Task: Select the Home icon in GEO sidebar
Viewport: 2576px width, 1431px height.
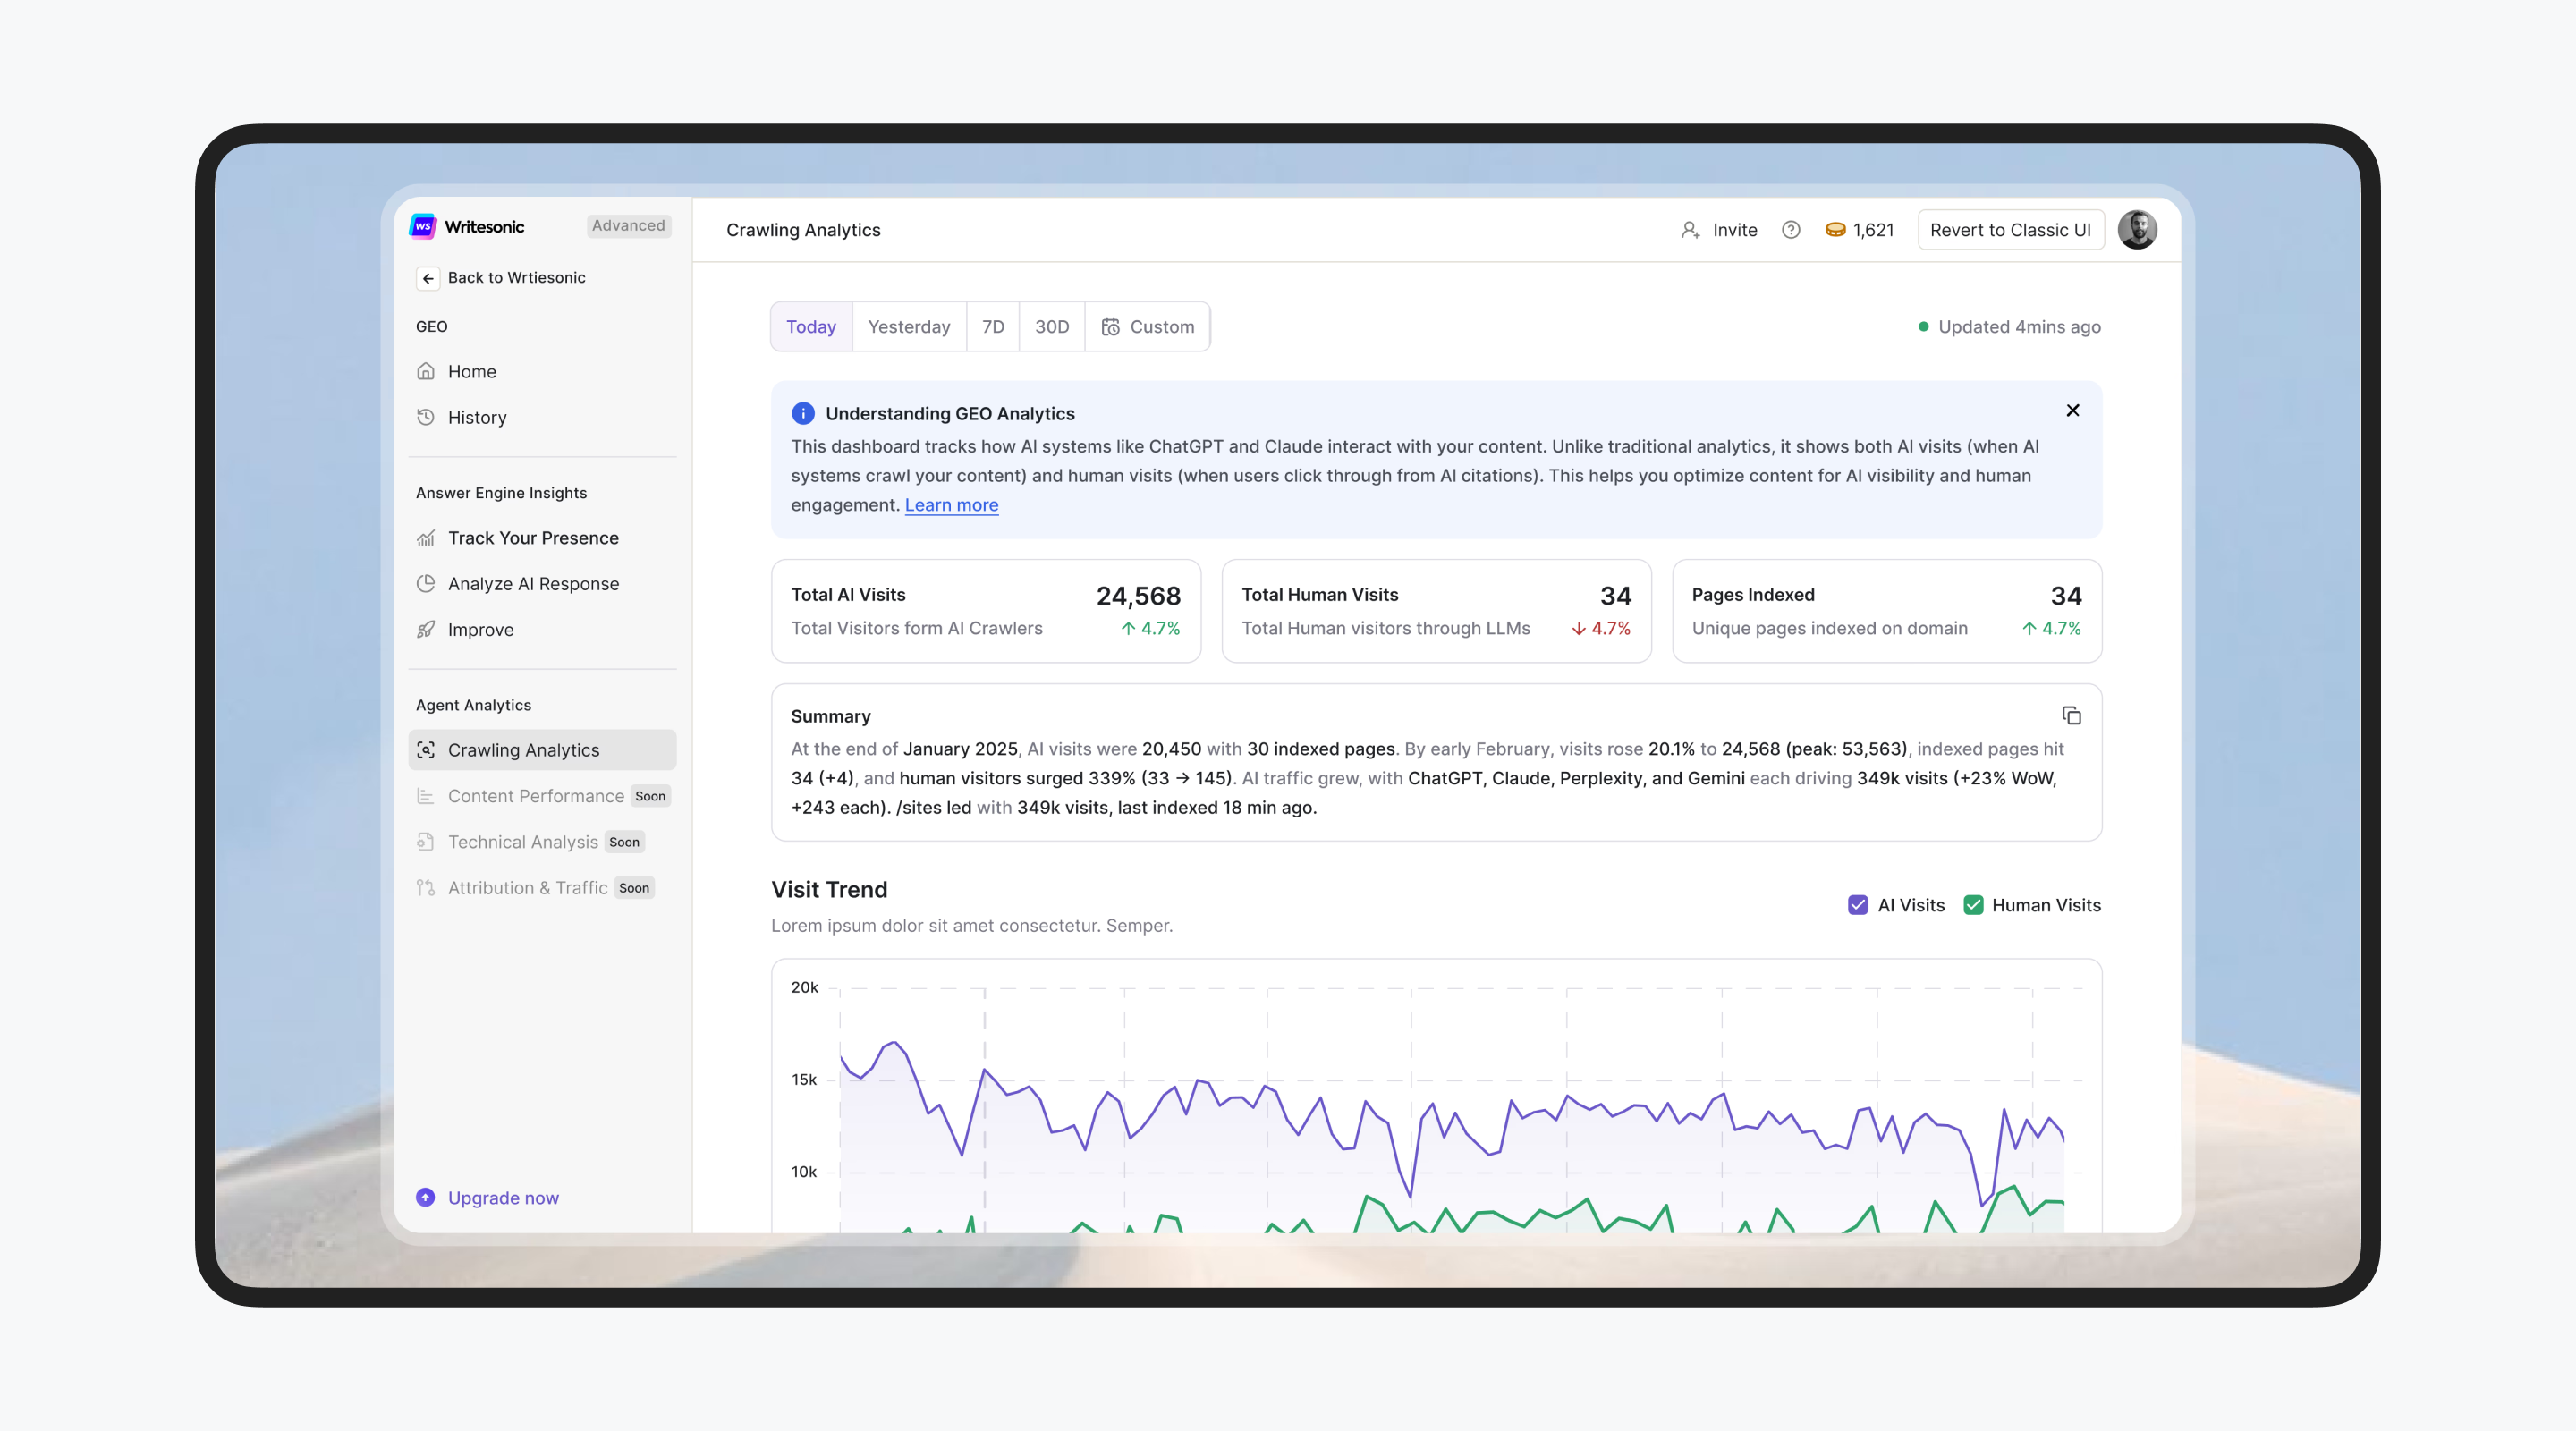Action: (427, 371)
